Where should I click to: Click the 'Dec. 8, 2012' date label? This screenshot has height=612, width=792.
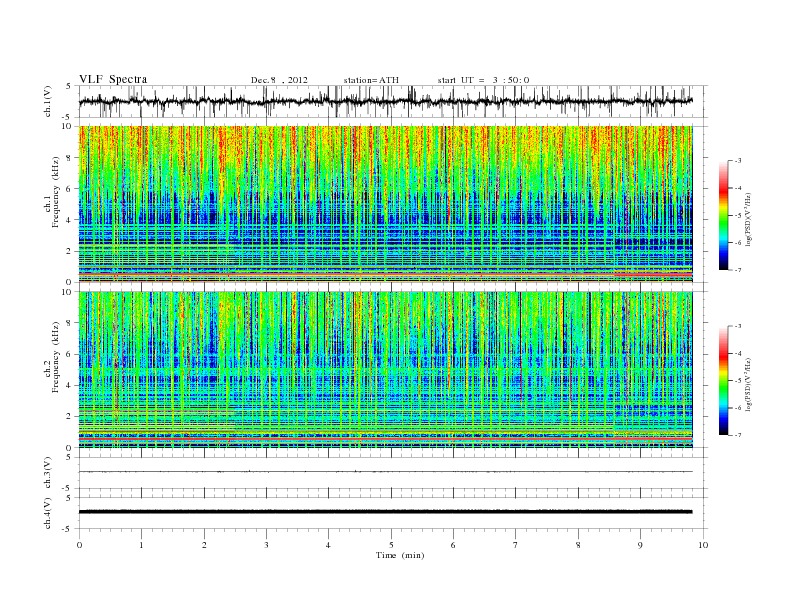tap(279, 80)
